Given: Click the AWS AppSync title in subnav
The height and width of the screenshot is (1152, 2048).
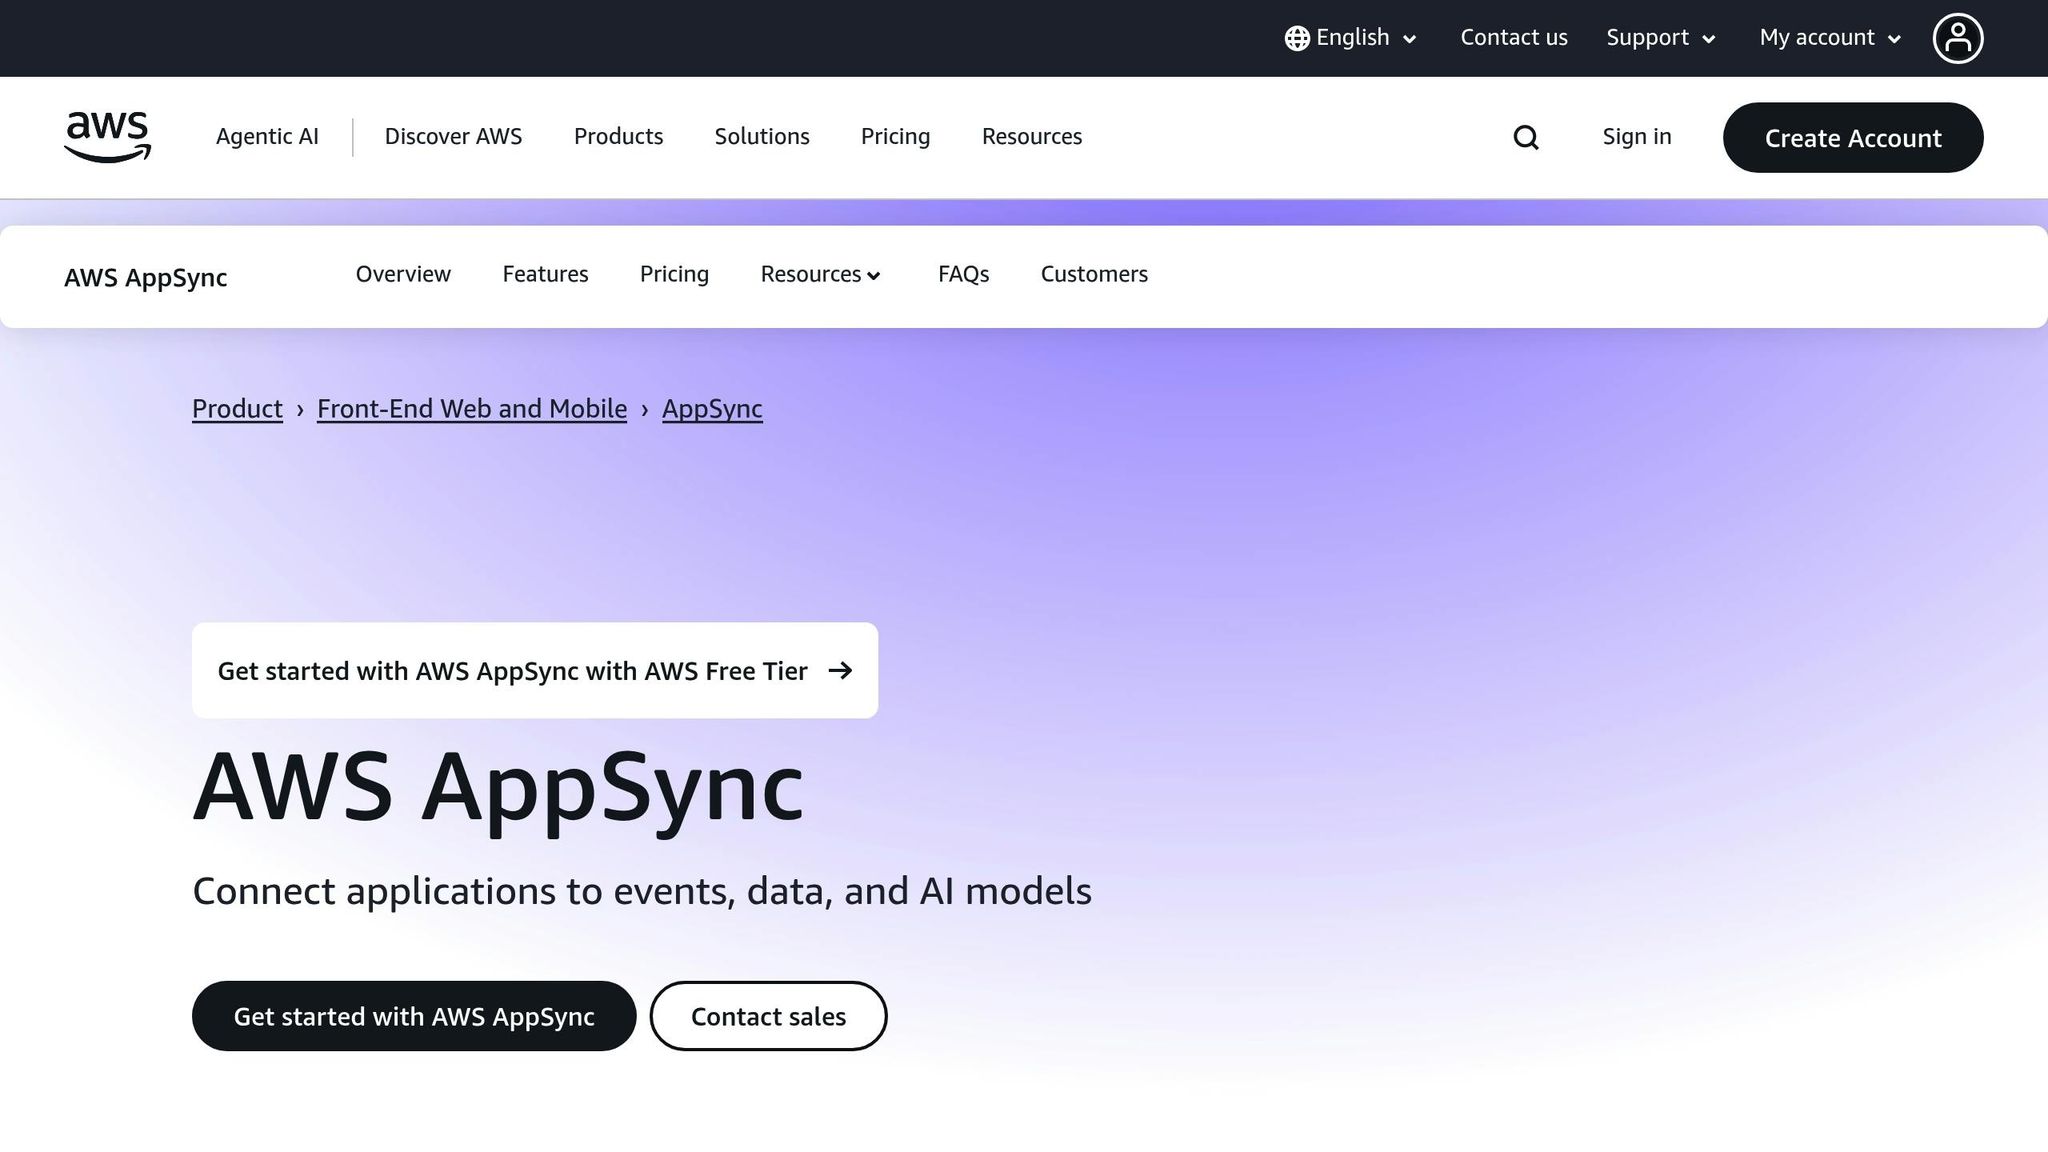Looking at the screenshot, I should coord(146,277).
